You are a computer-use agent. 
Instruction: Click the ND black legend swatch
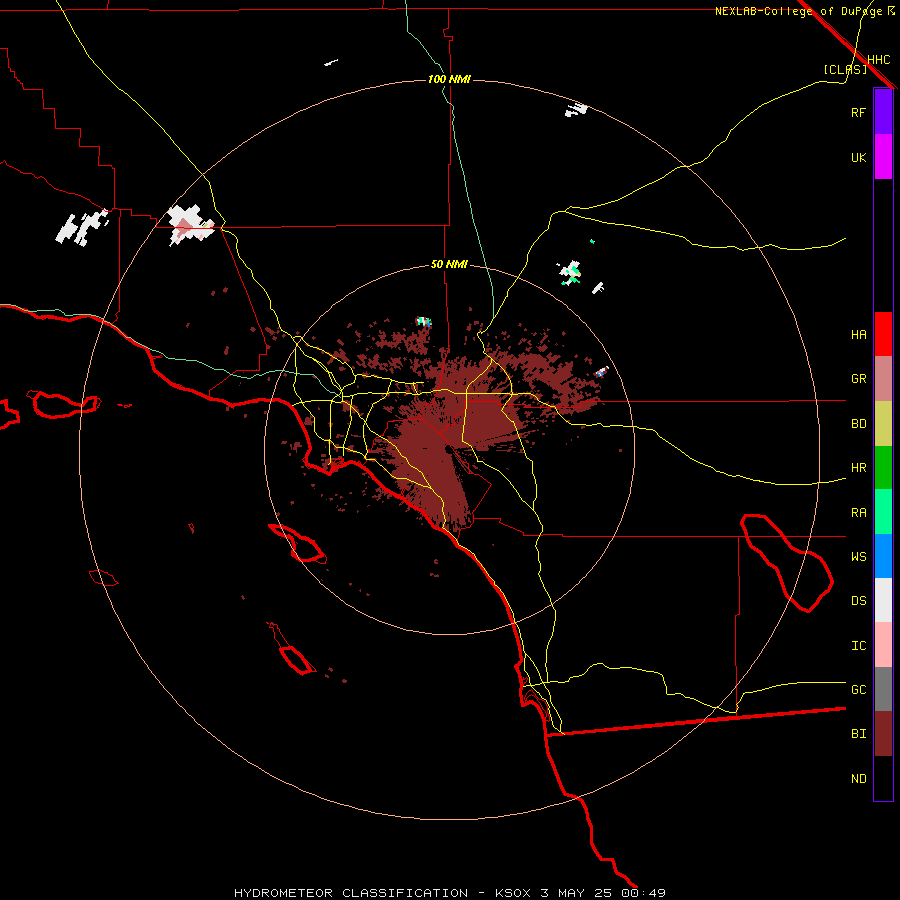coord(883,778)
